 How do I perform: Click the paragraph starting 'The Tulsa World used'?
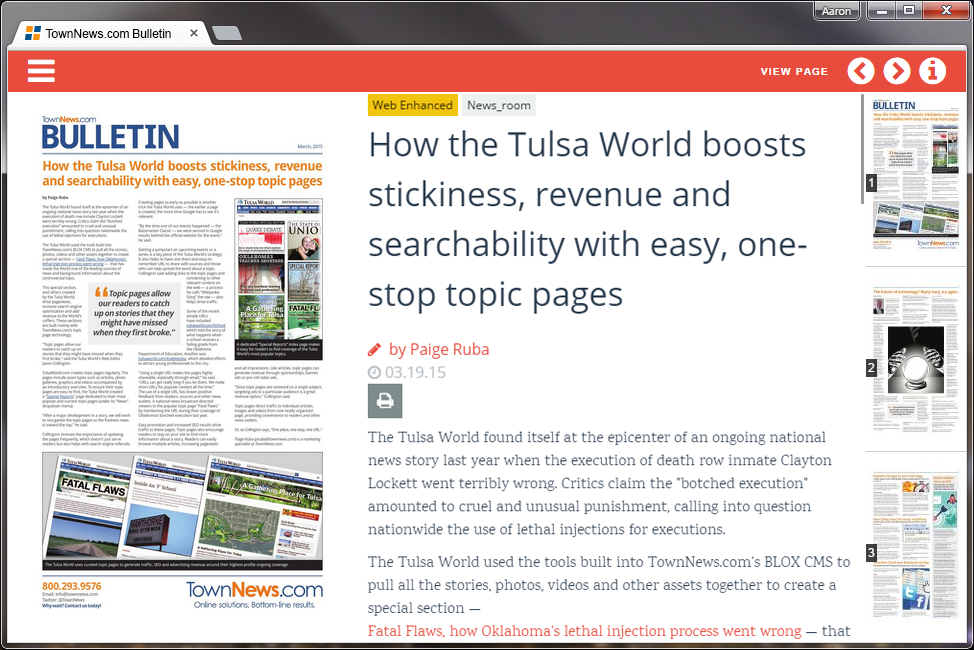tap(609, 597)
